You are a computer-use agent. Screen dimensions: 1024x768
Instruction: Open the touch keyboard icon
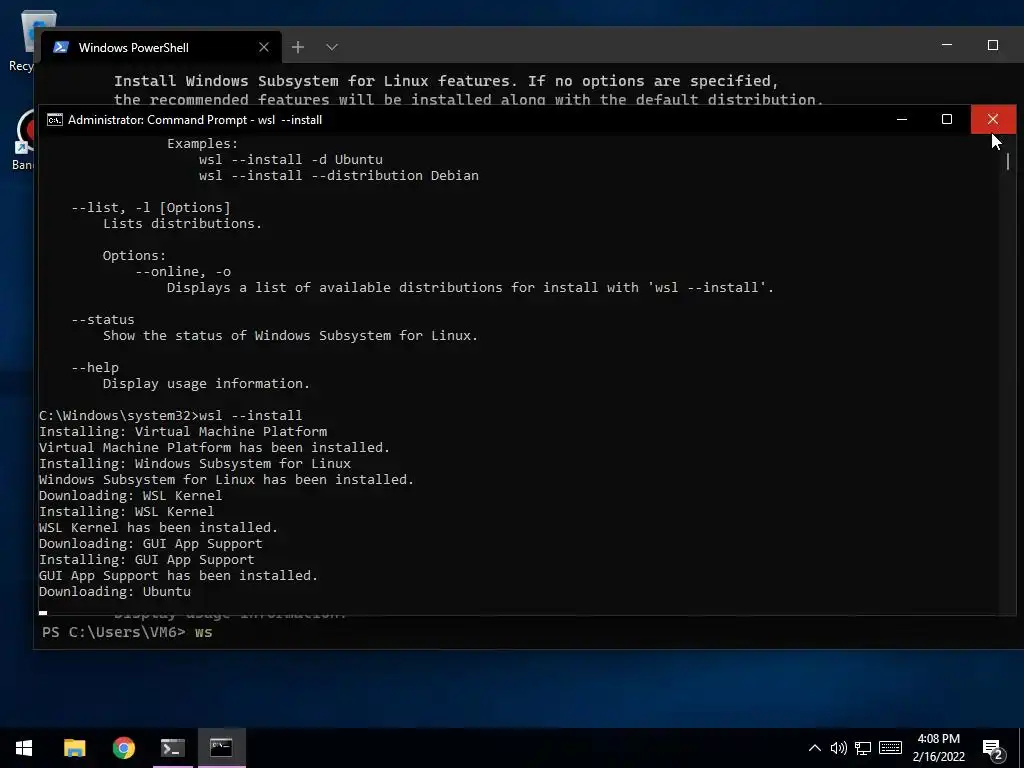pyautogui.click(x=890, y=748)
